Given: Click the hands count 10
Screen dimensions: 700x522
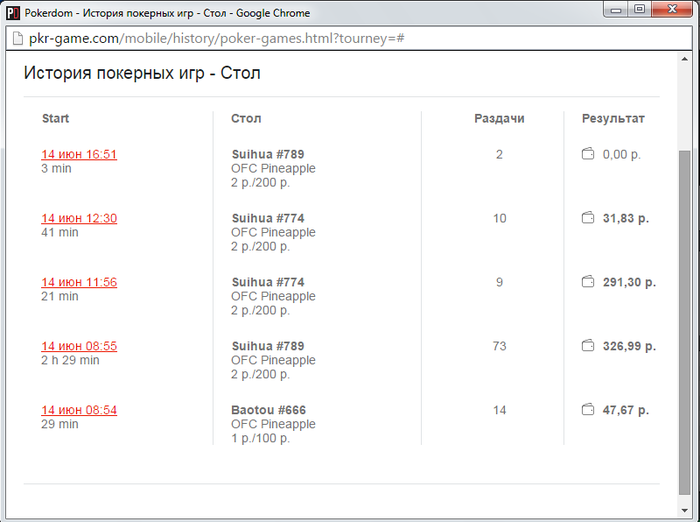Looking at the screenshot, I should point(499,218).
